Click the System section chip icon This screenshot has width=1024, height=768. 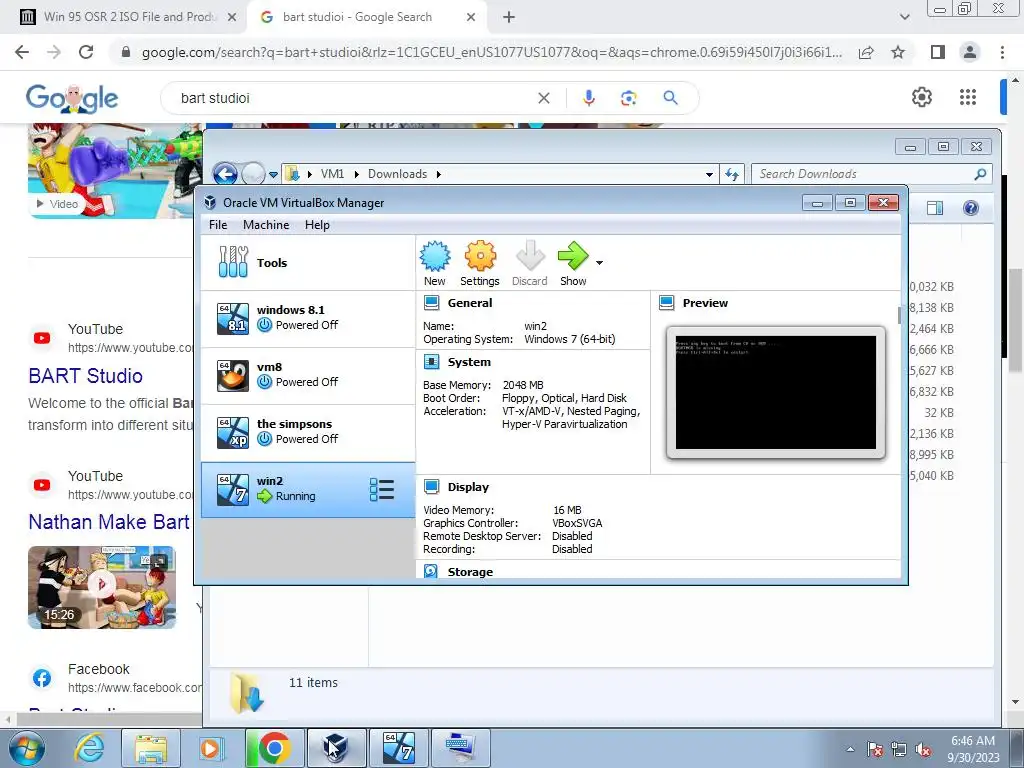(431, 362)
